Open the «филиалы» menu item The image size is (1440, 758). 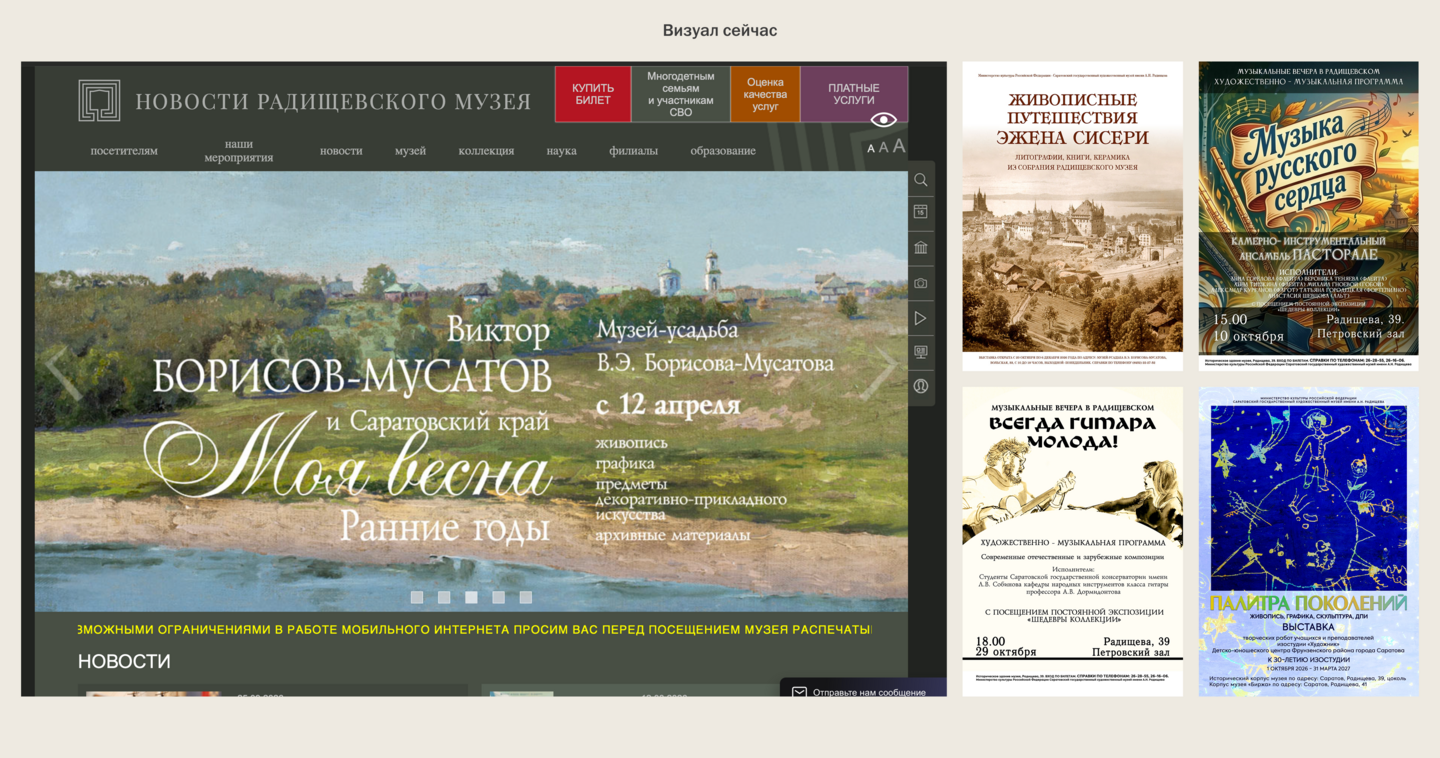633,151
